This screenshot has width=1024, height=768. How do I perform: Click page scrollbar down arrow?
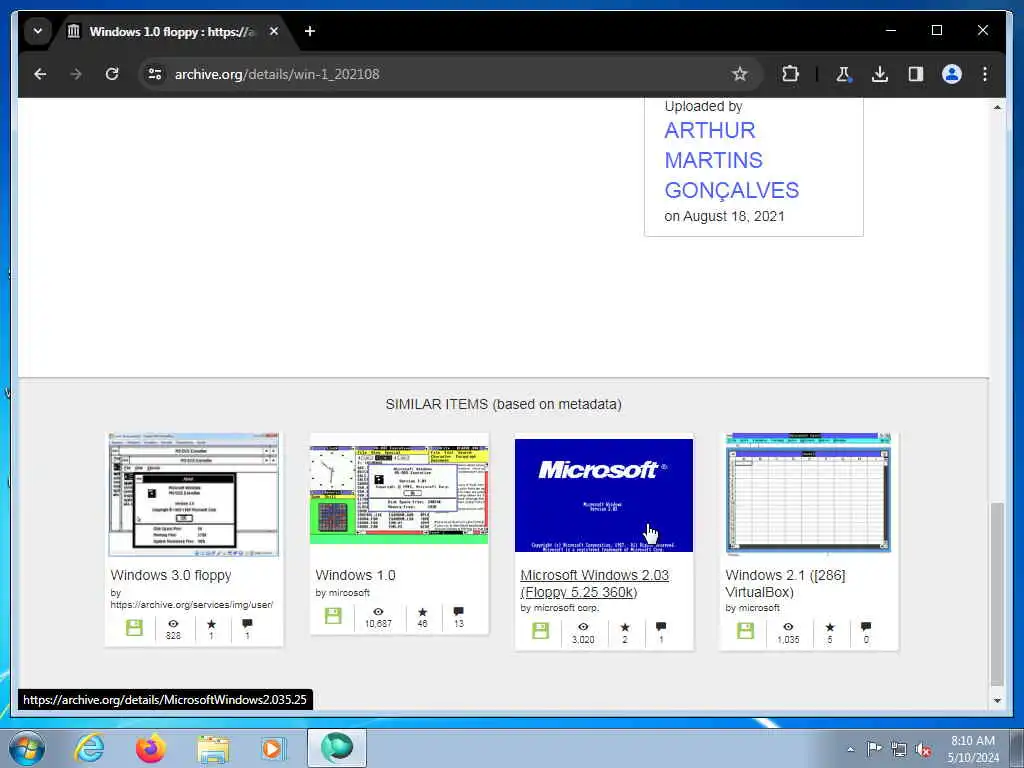[x=997, y=700]
